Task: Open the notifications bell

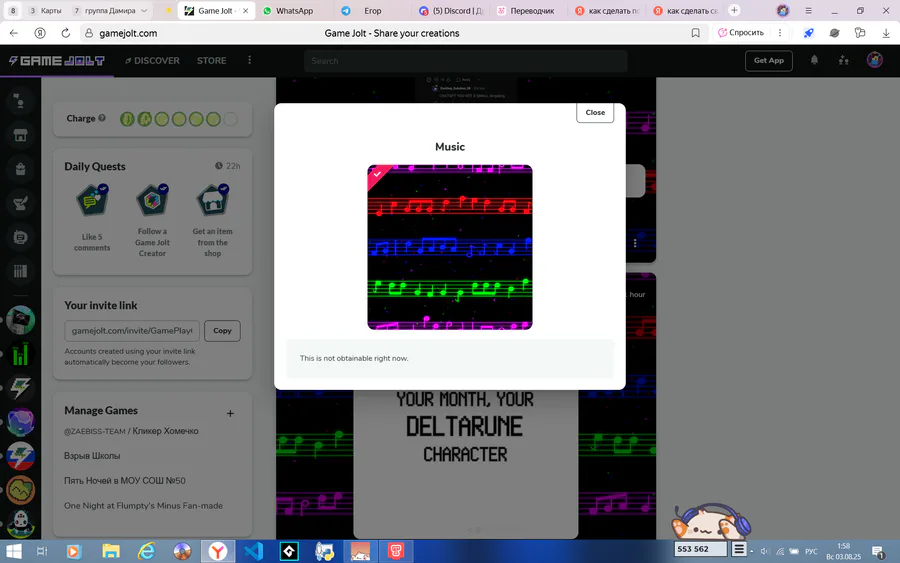Action: [x=814, y=60]
